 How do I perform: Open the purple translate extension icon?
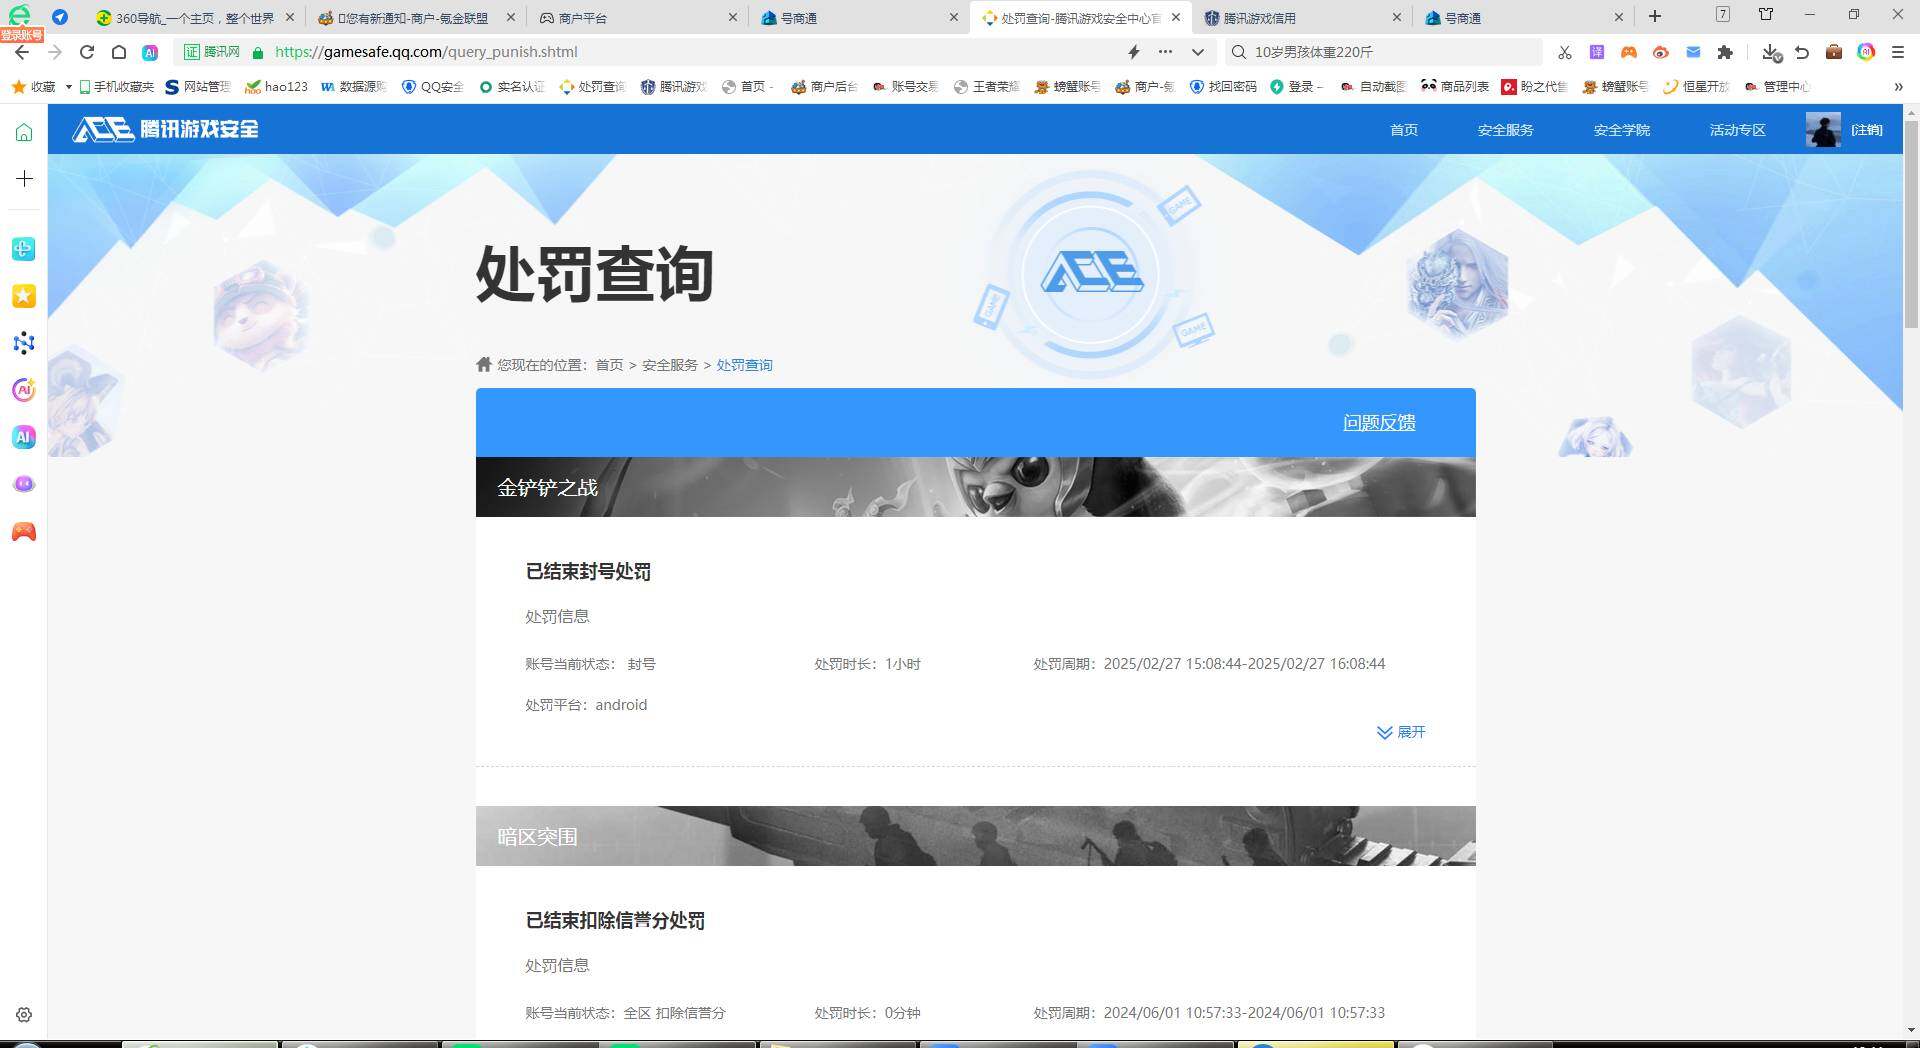click(1597, 52)
